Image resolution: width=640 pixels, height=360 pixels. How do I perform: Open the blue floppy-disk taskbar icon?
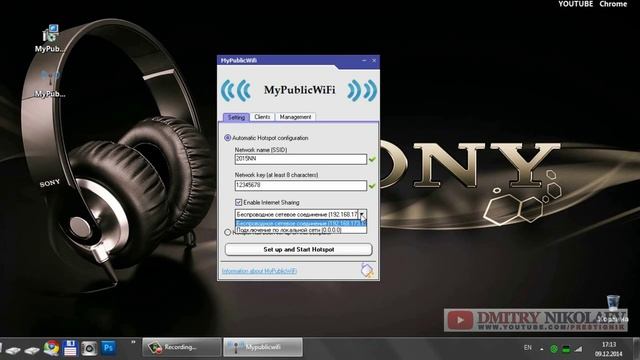(x=70, y=348)
